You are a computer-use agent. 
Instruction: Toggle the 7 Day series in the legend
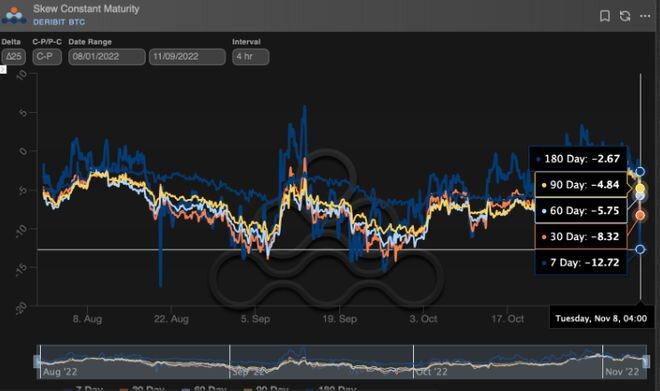pos(83,388)
